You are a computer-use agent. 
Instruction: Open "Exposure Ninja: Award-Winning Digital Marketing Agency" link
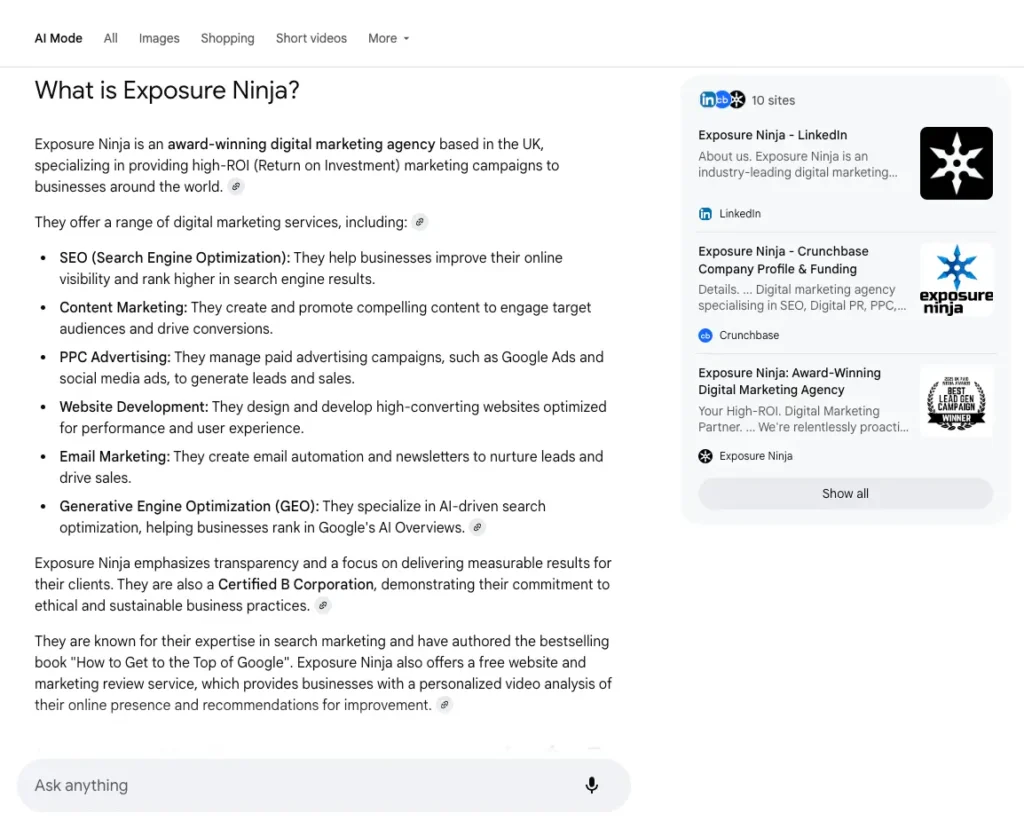click(x=789, y=382)
